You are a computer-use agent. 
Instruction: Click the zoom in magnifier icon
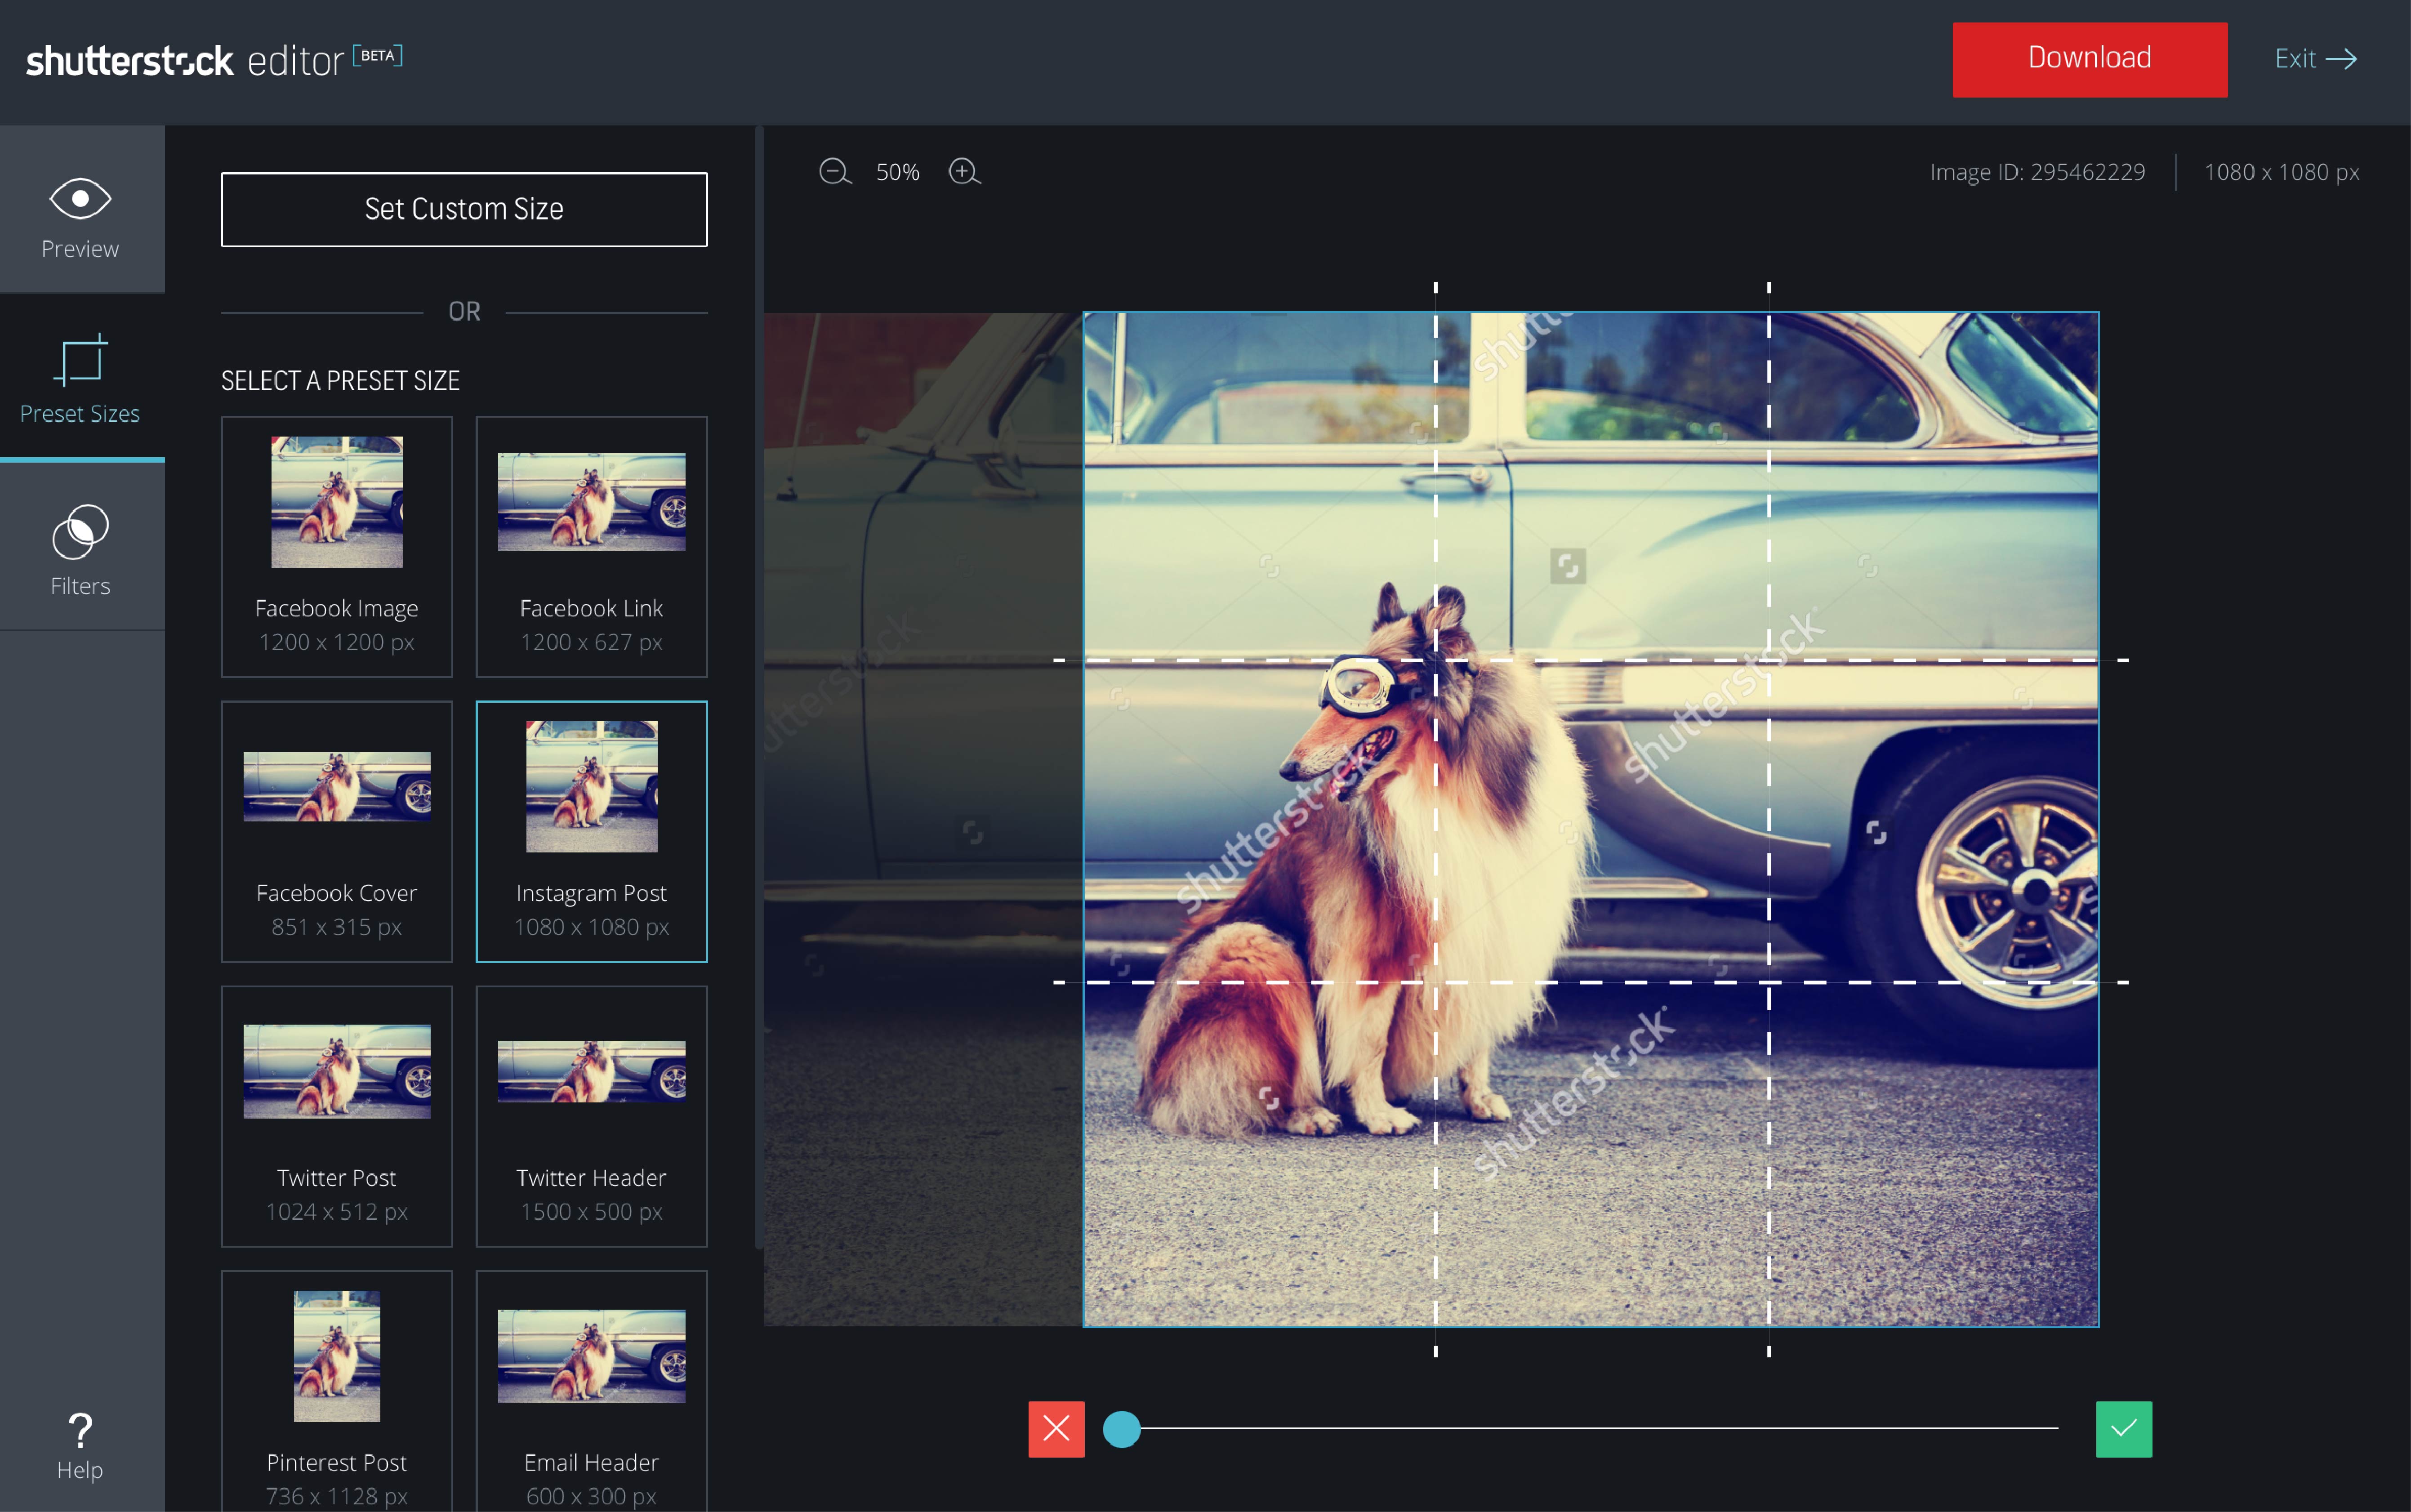click(x=963, y=172)
